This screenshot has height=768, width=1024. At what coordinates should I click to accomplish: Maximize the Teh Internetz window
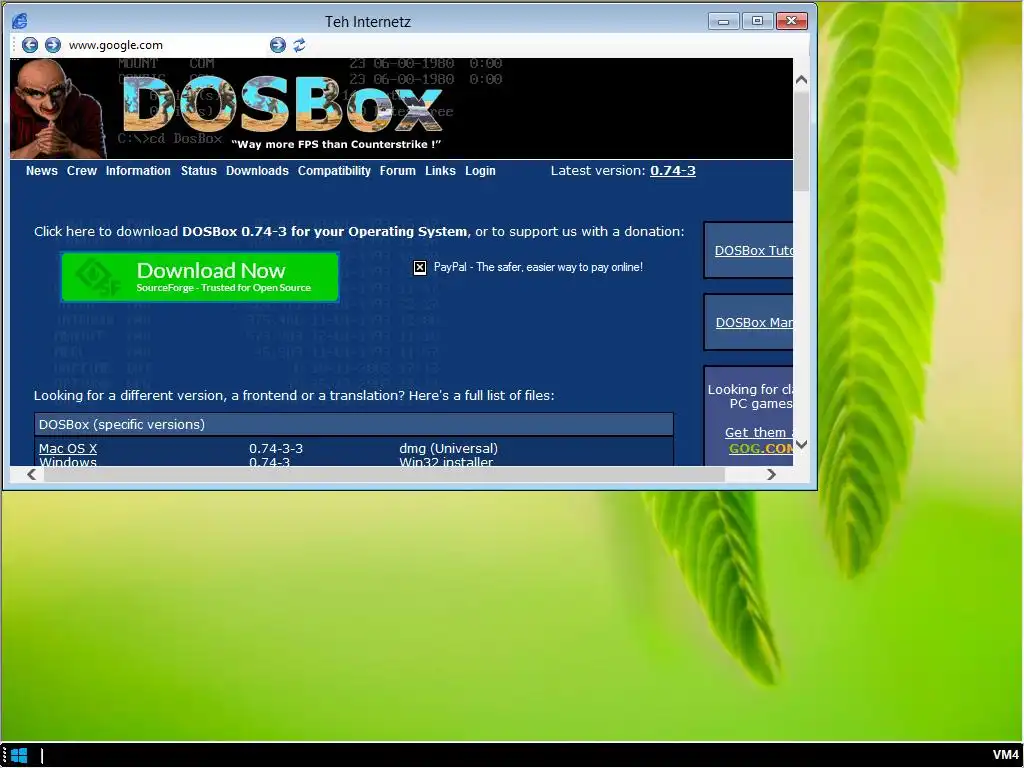[758, 22]
